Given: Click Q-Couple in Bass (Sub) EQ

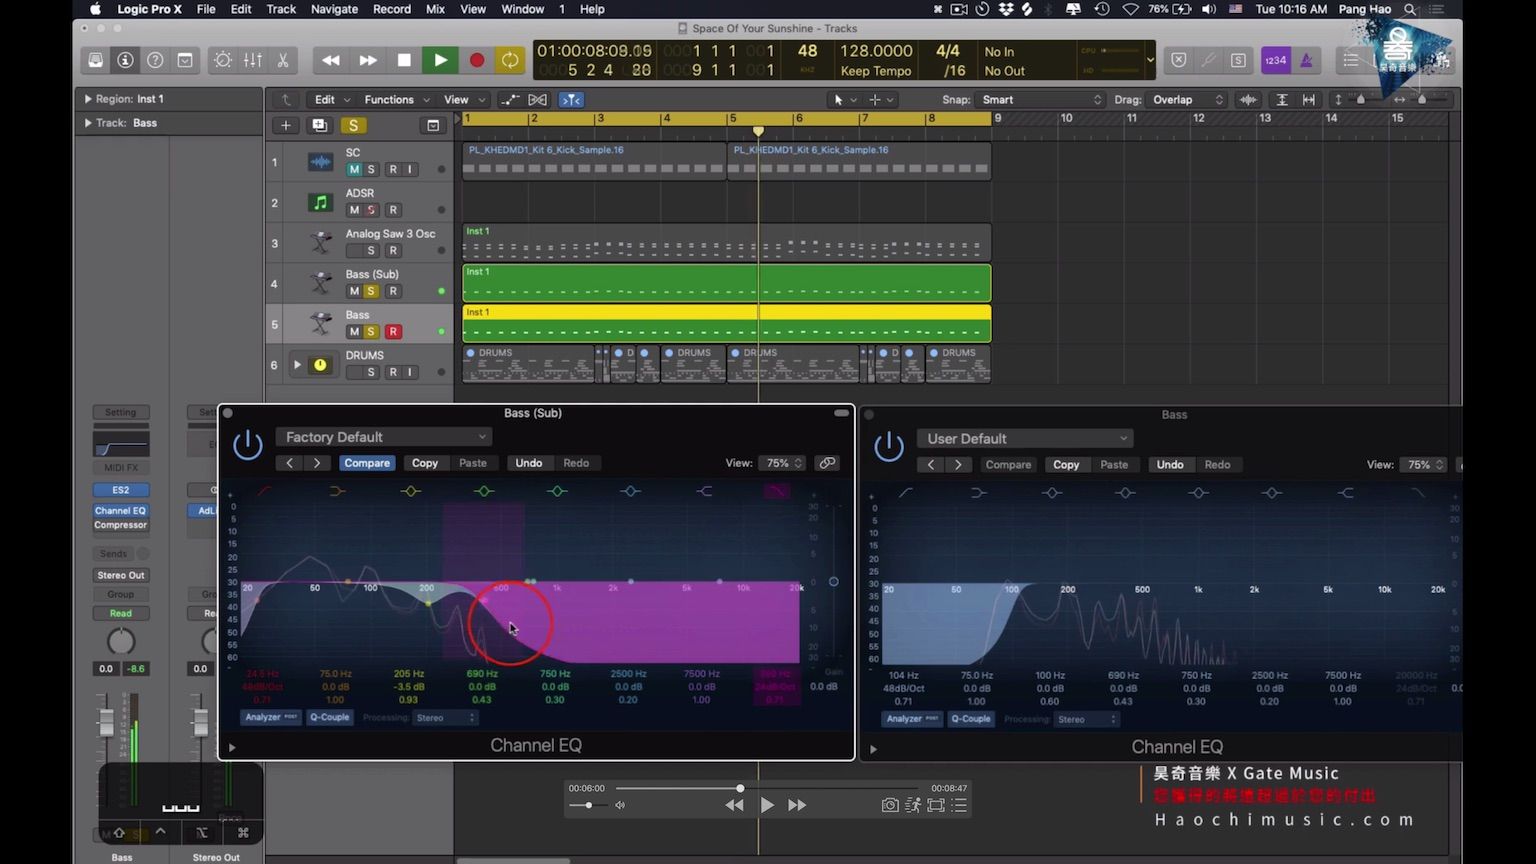Looking at the screenshot, I should pos(329,718).
